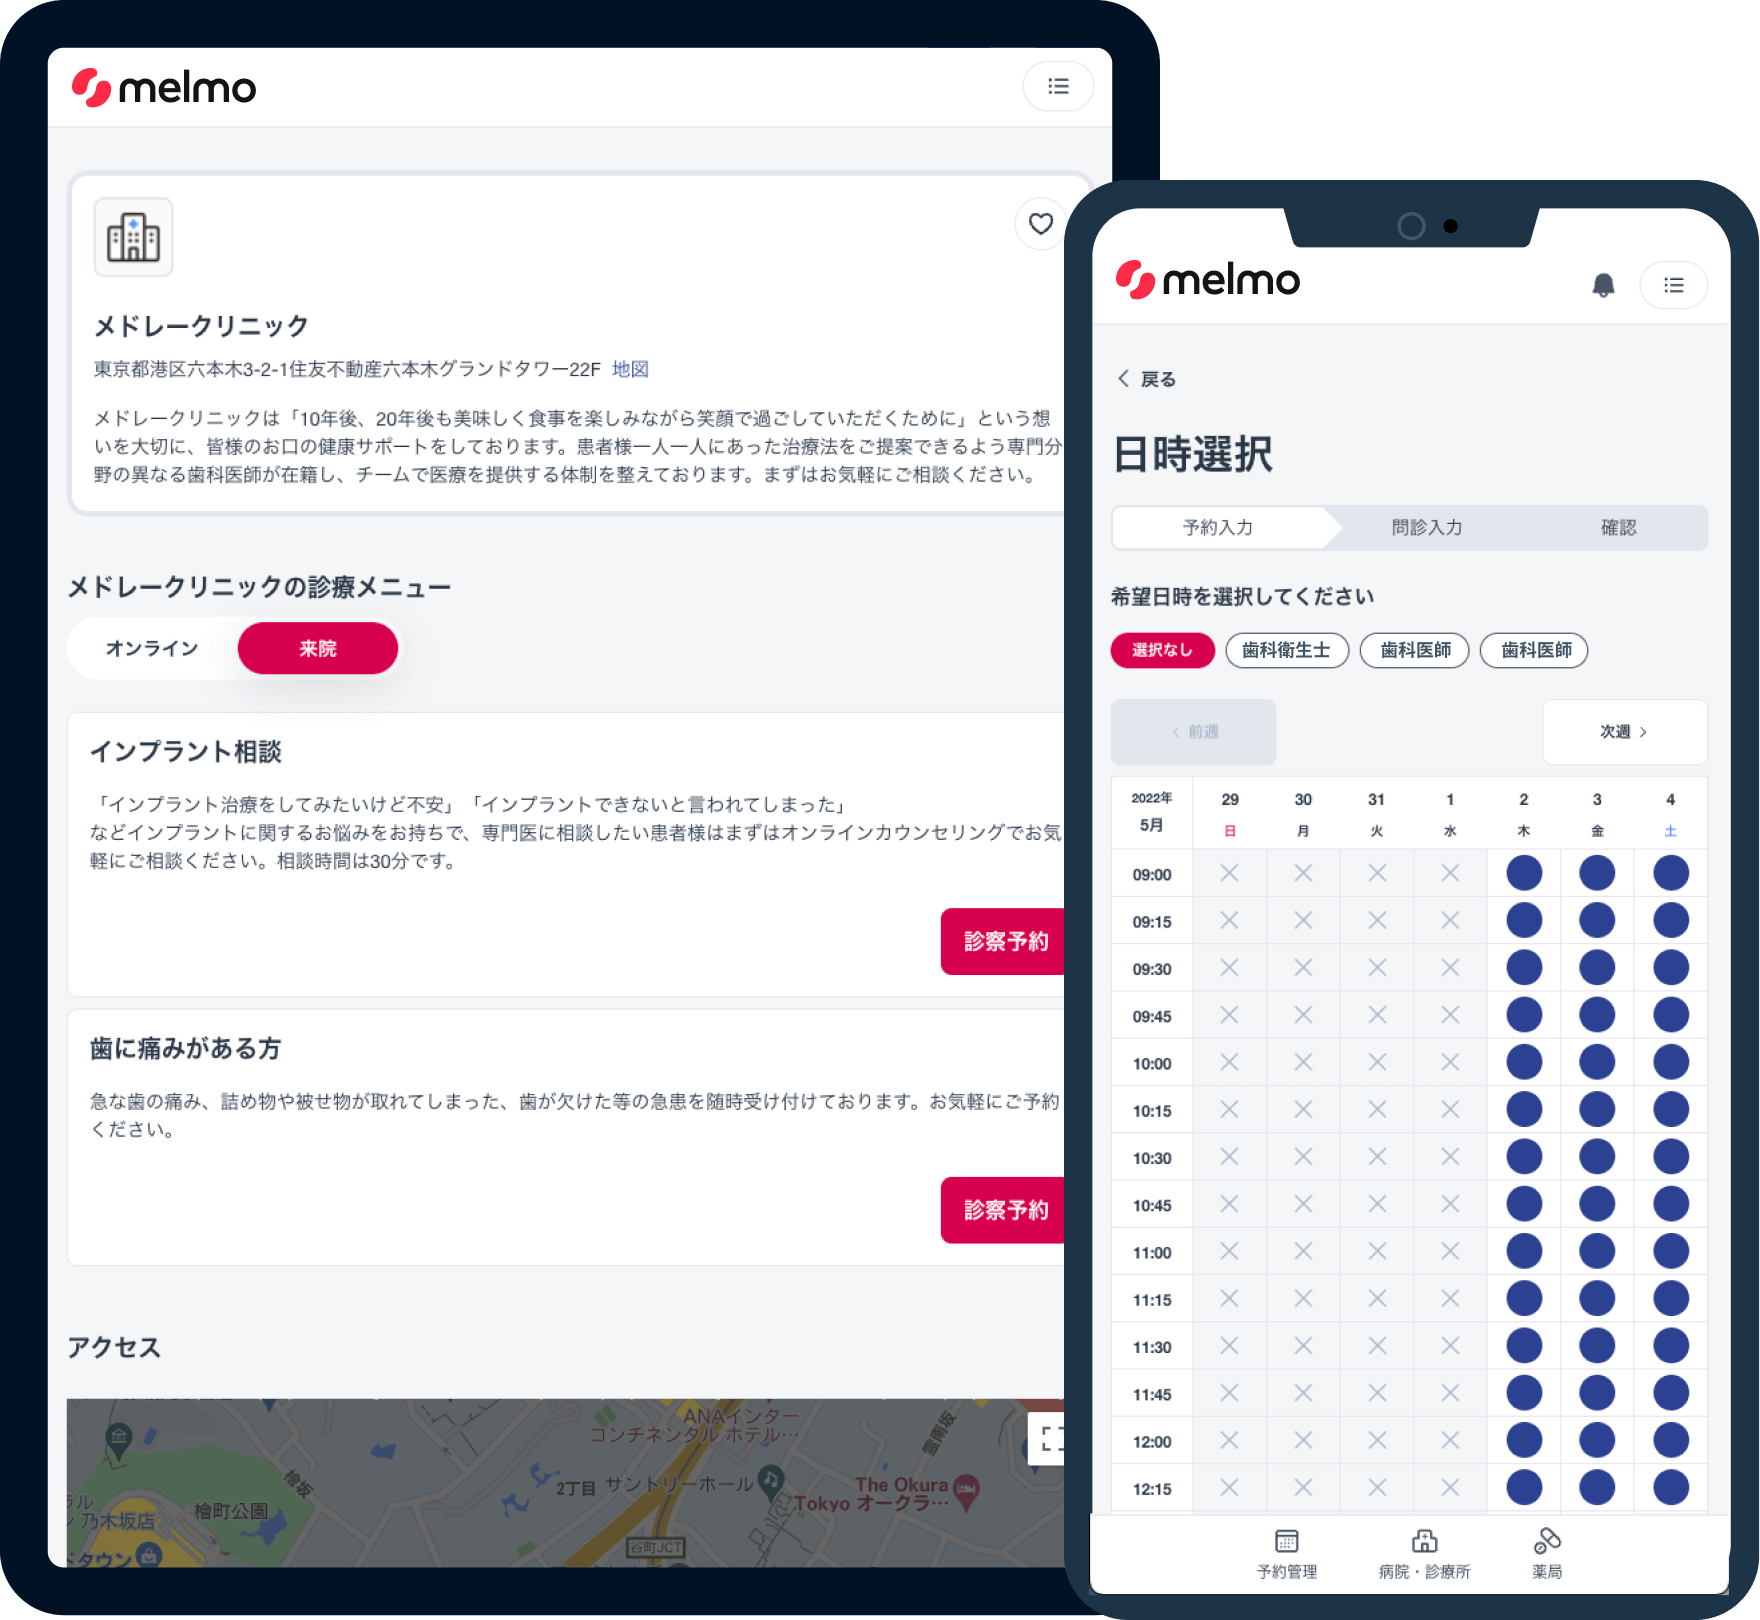
Task: Go to next week with 次週 chevron
Action: click(1624, 732)
